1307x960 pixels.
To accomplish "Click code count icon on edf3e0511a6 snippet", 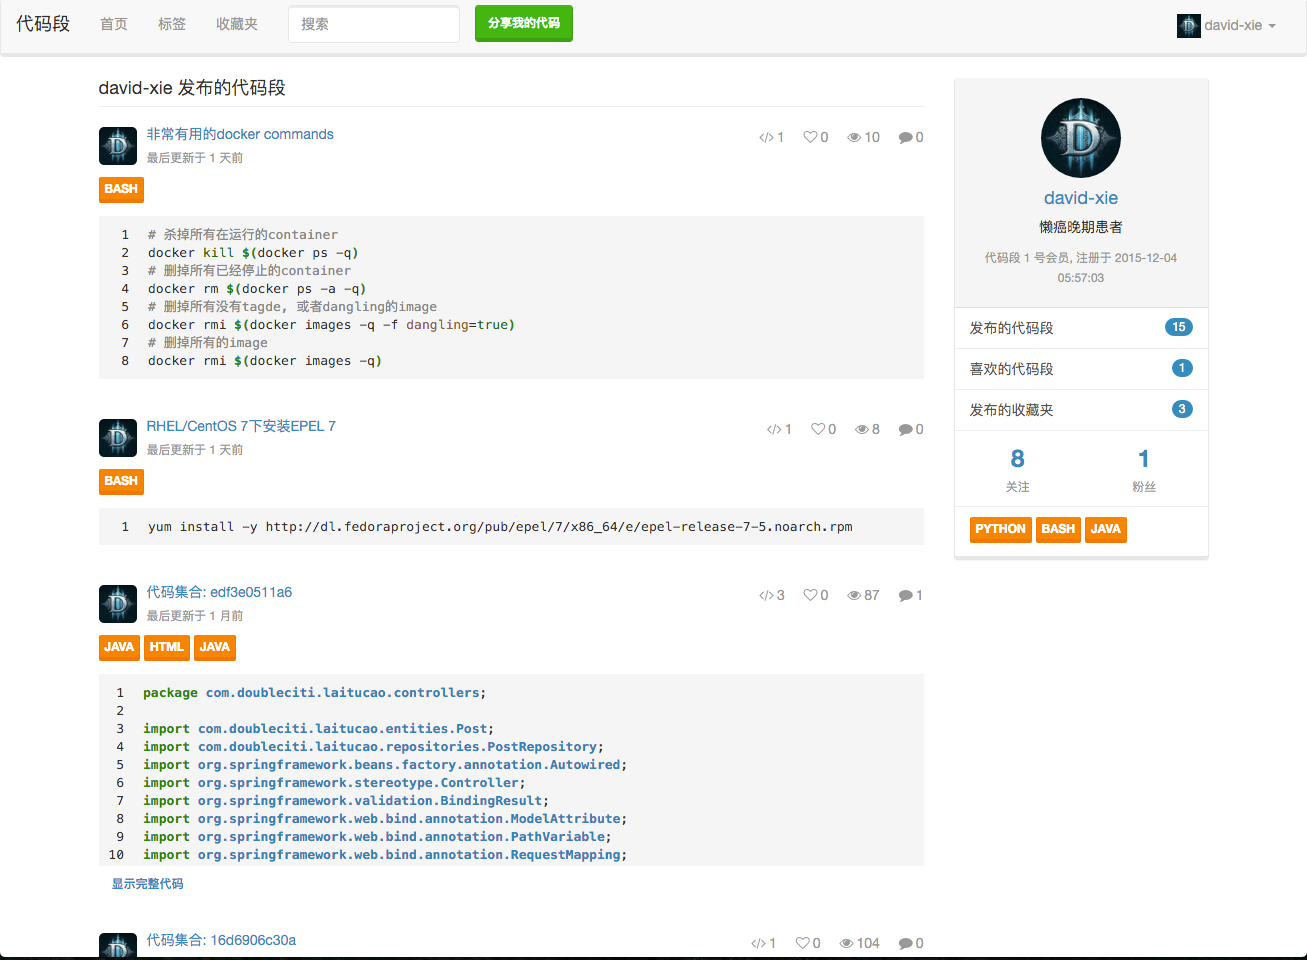I will (766, 595).
